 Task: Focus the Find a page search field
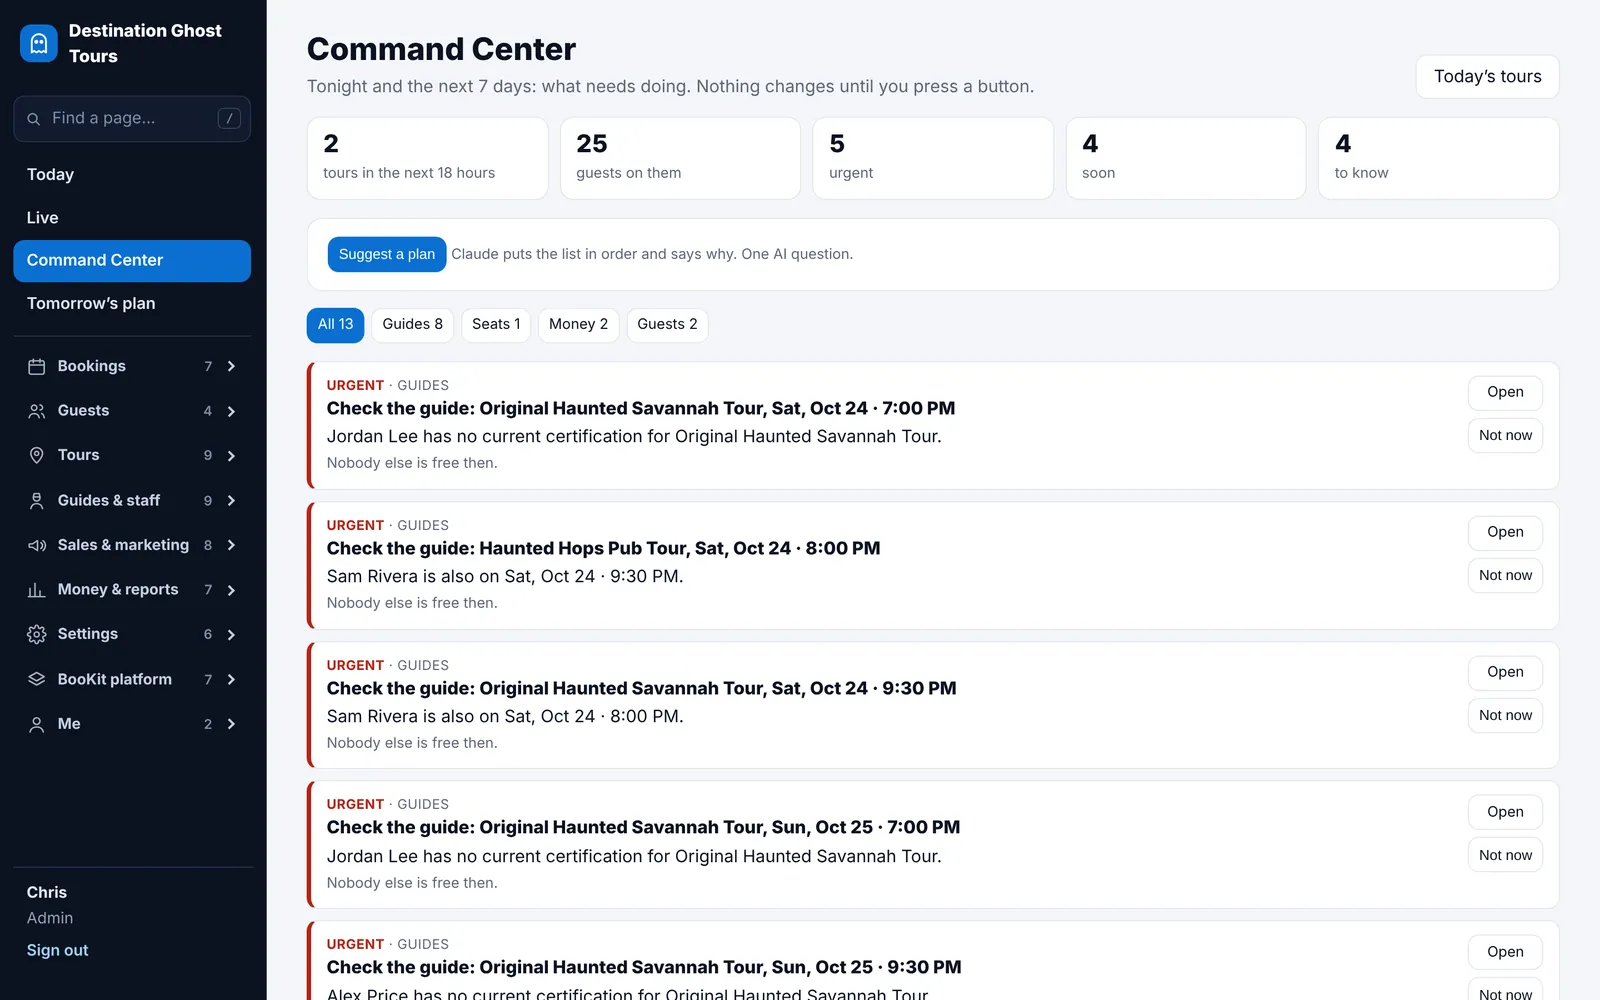pyautogui.click(x=132, y=119)
